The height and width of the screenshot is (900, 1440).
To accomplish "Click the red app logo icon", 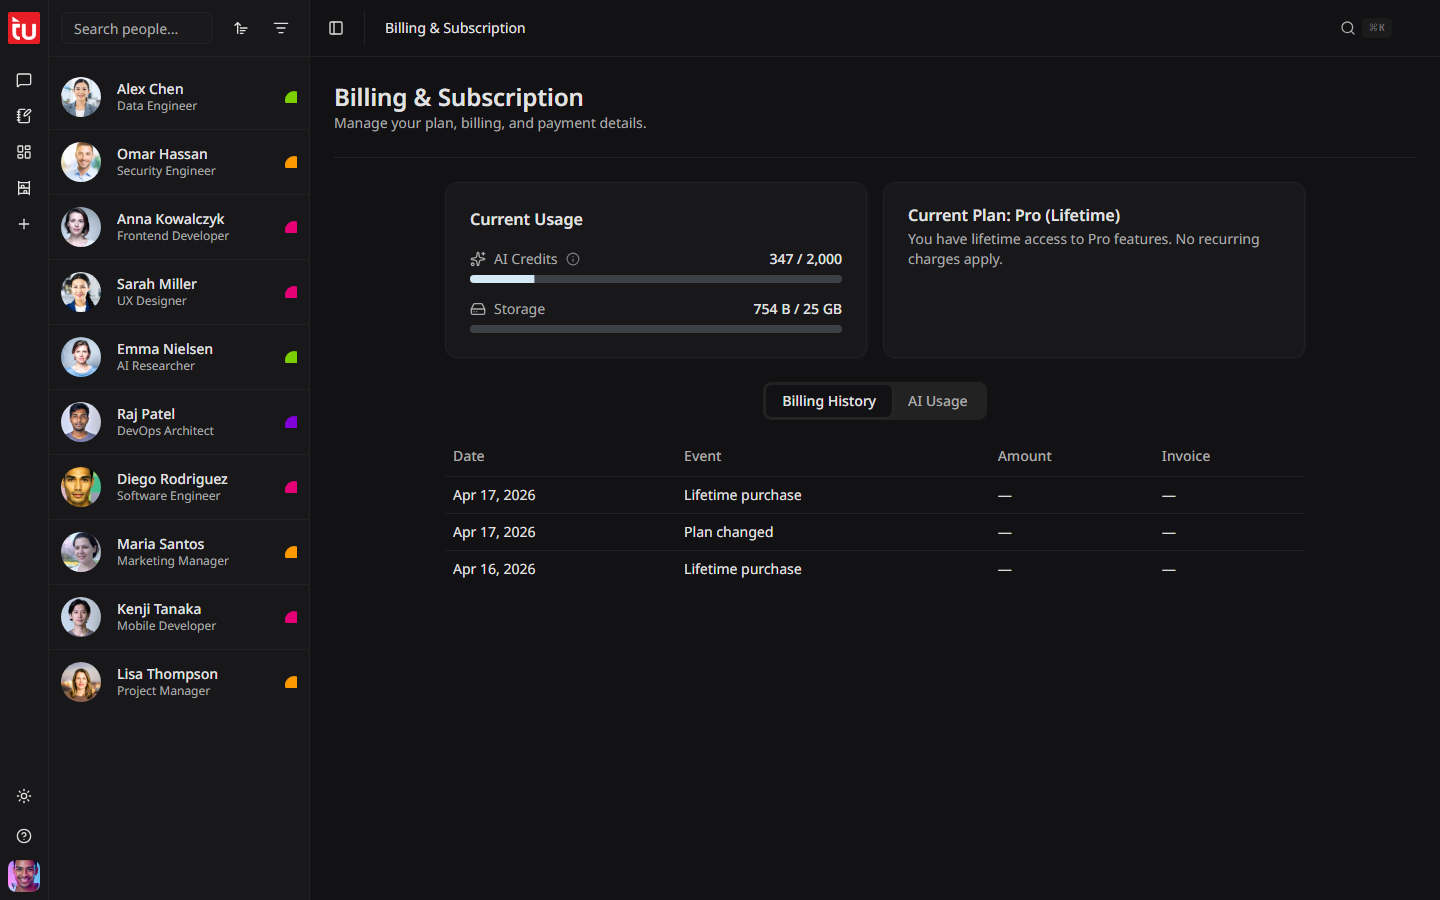I will click(x=24, y=28).
